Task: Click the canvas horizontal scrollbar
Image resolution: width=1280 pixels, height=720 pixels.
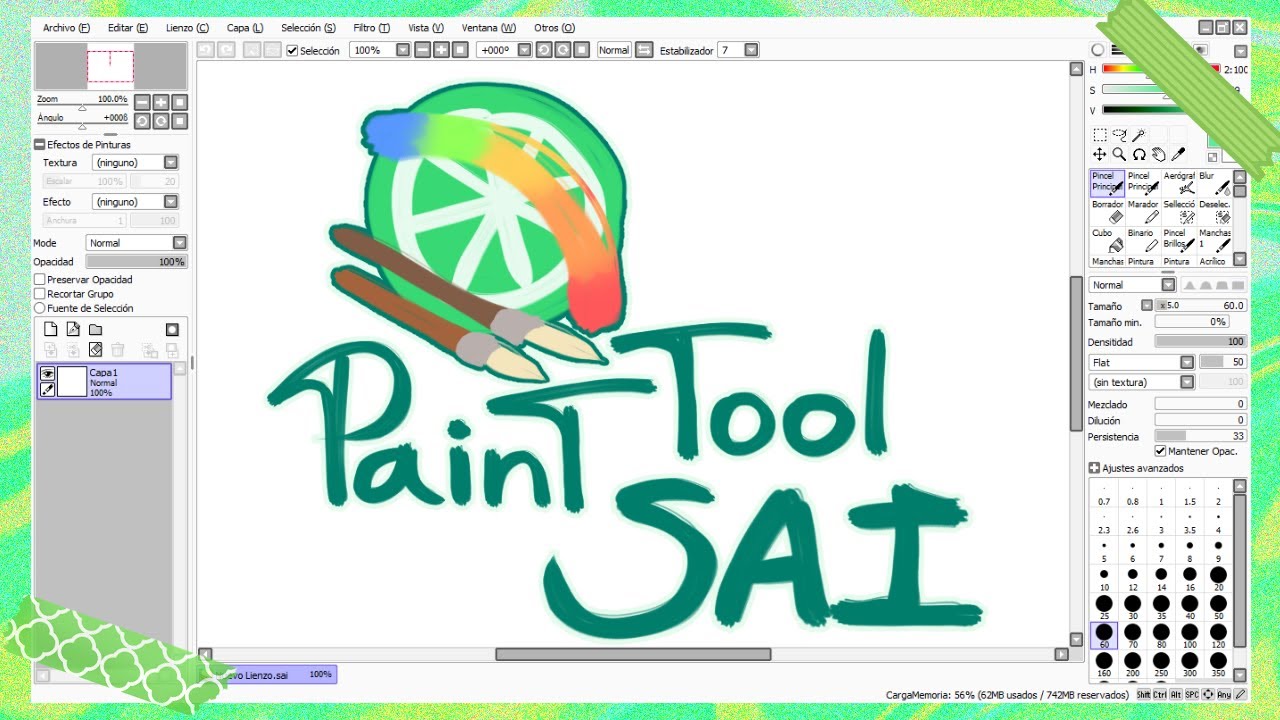Action: [x=633, y=654]
